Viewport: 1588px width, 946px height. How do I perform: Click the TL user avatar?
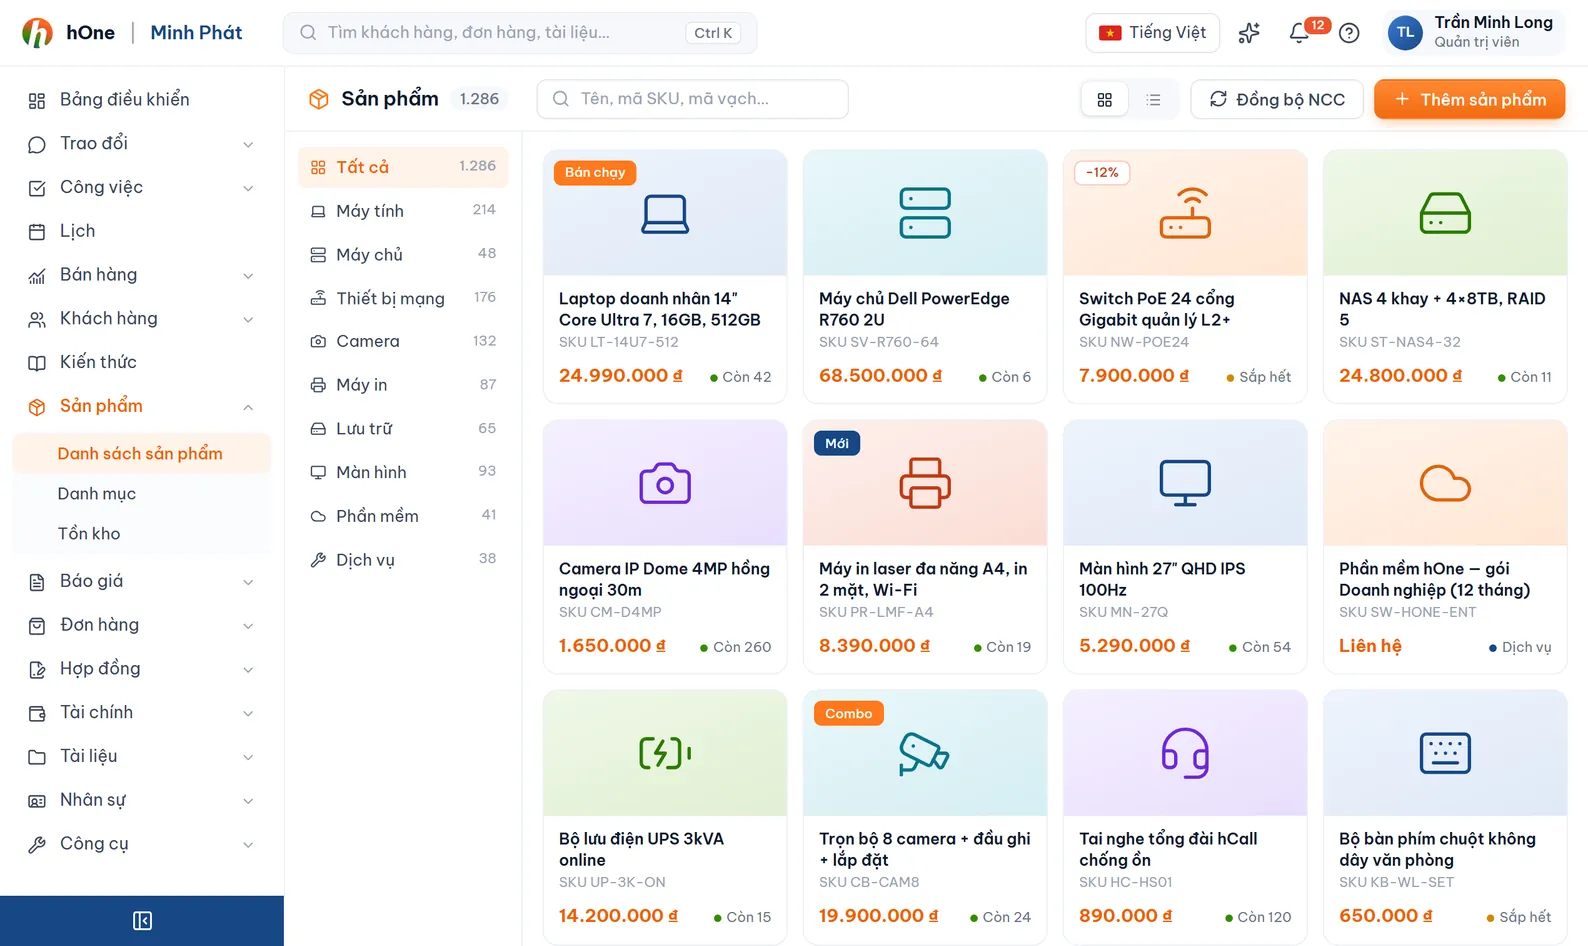tap(1405, 33)
